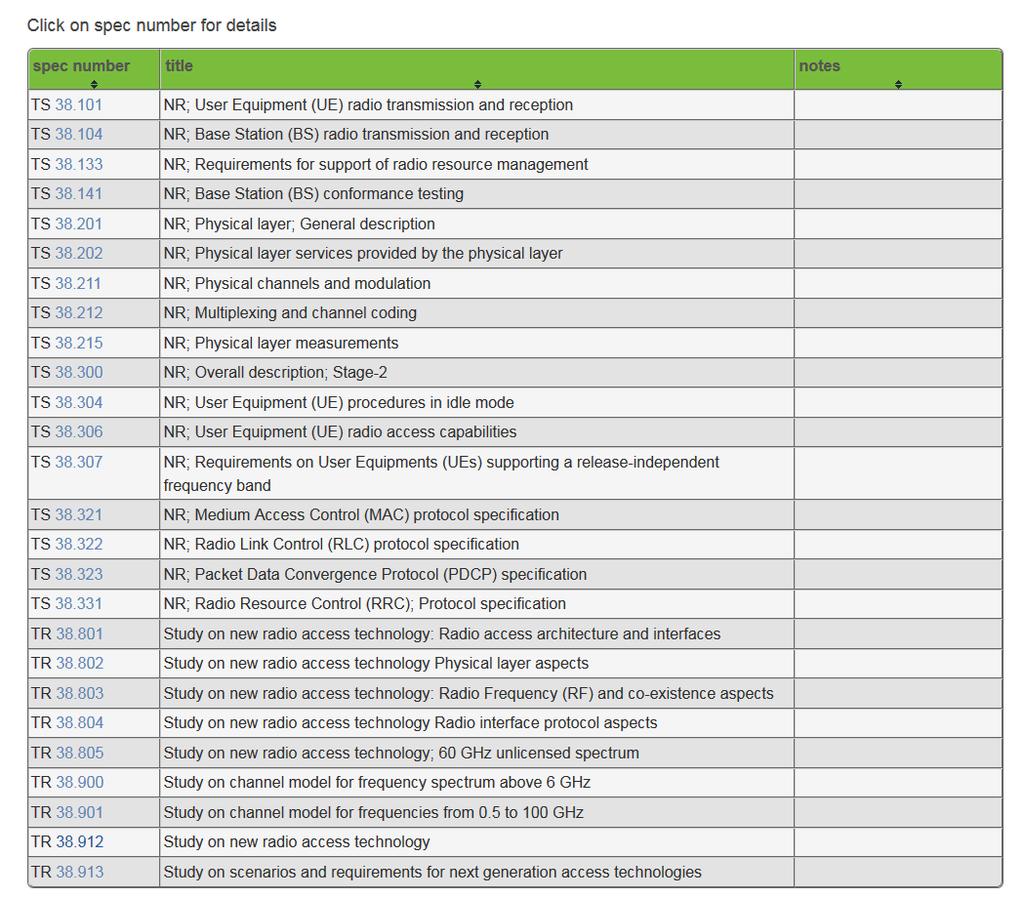
Task: Sort table by spec number column arrows
Action: pyautogui.click(x=94, y=84)
